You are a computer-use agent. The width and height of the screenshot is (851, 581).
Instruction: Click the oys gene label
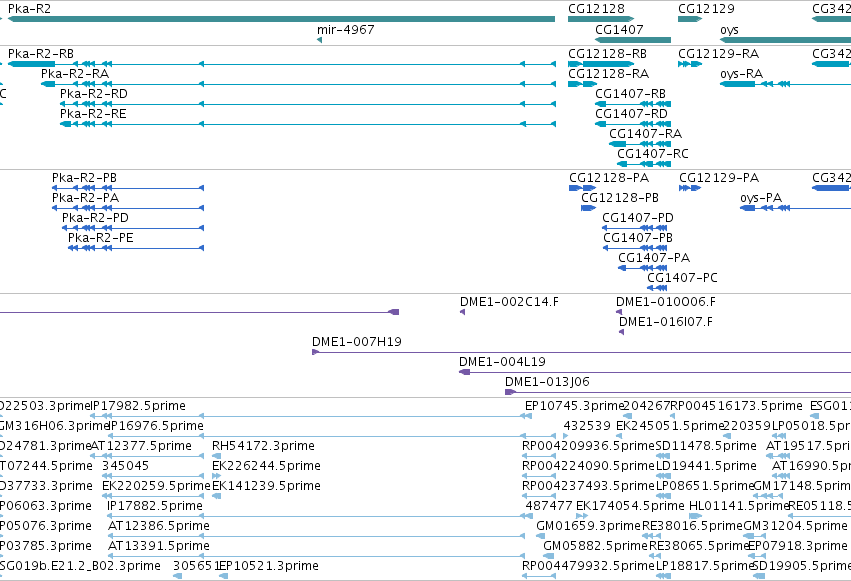729,30
